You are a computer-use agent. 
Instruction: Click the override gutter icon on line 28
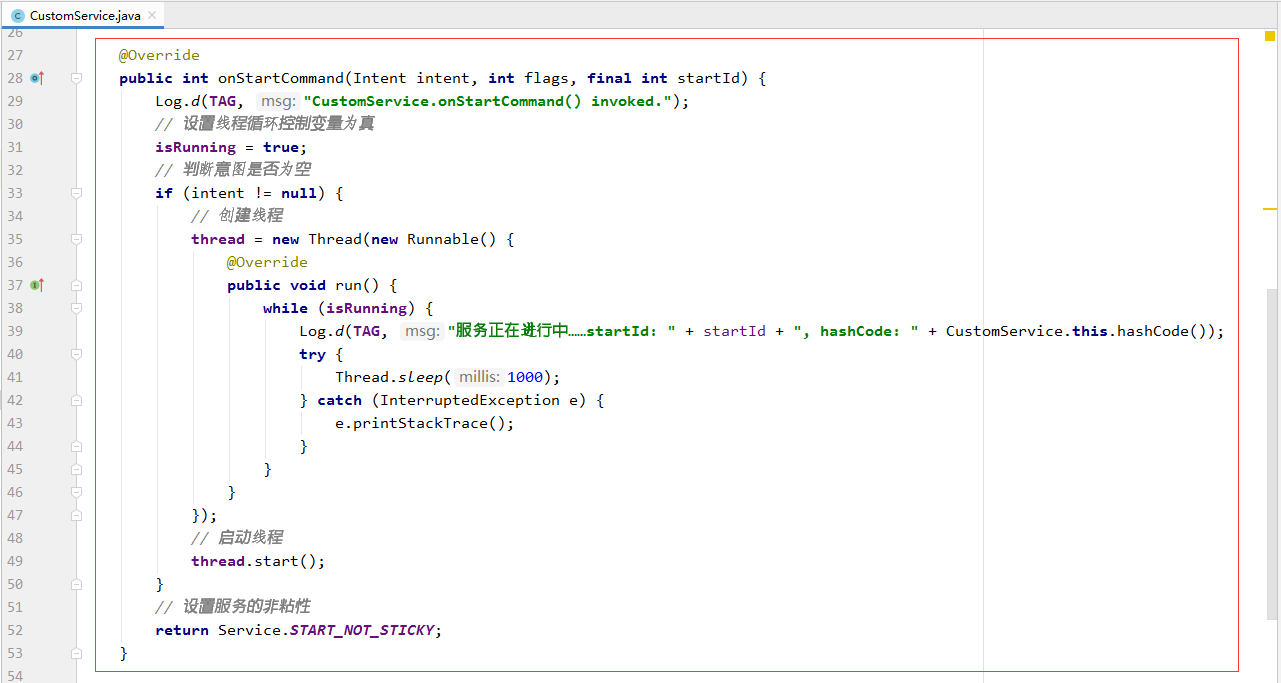(x=37, y=78)
